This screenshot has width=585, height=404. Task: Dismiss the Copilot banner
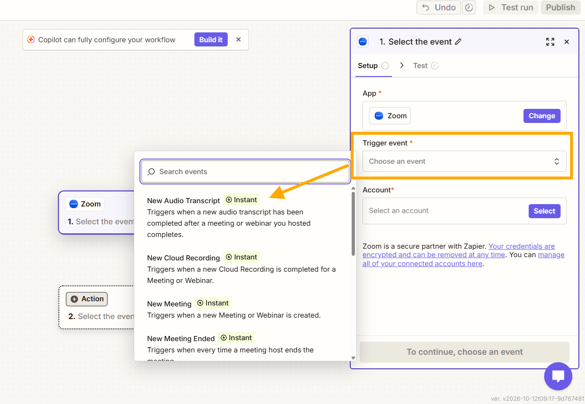(x=238, y=40)
